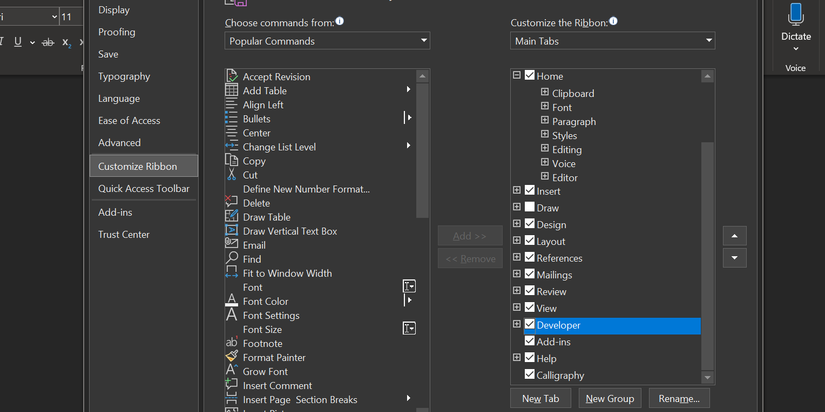Uncheck the Calligraphy tab checkbox

click(530, 375)
